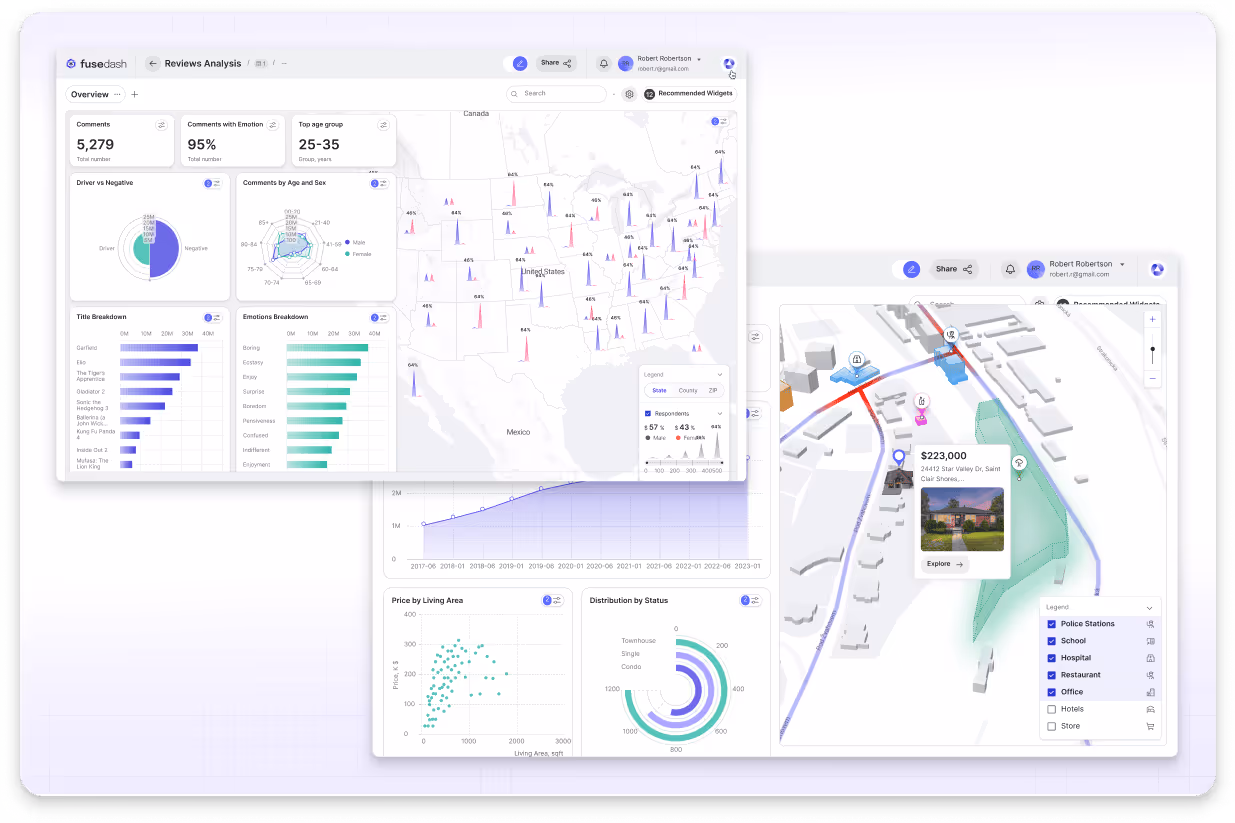Viewport: 1235px width, 823px height.
Task: Collapse the property map Legend chevron
Action: point(1150,607)
